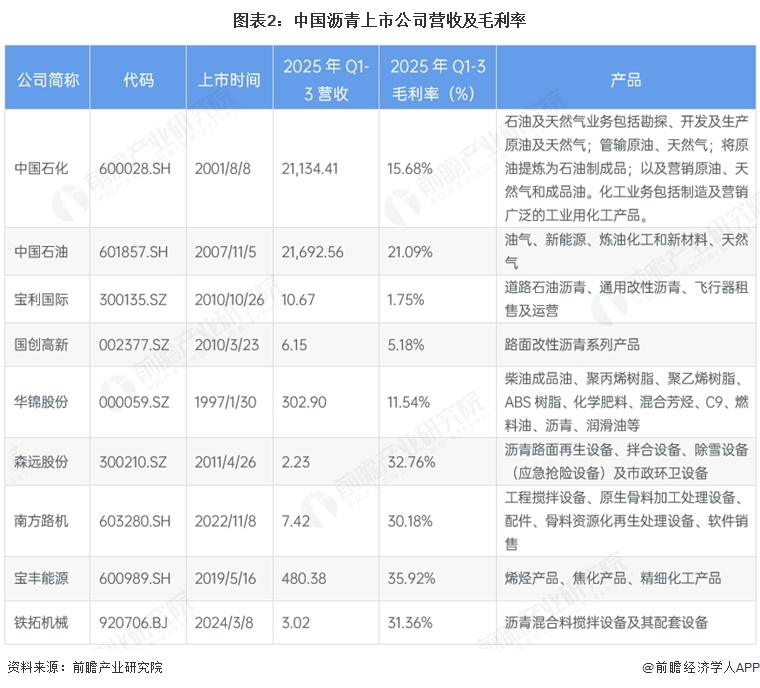Click the 2025年Q1-3毛利率(%) column header

(438, 78)
